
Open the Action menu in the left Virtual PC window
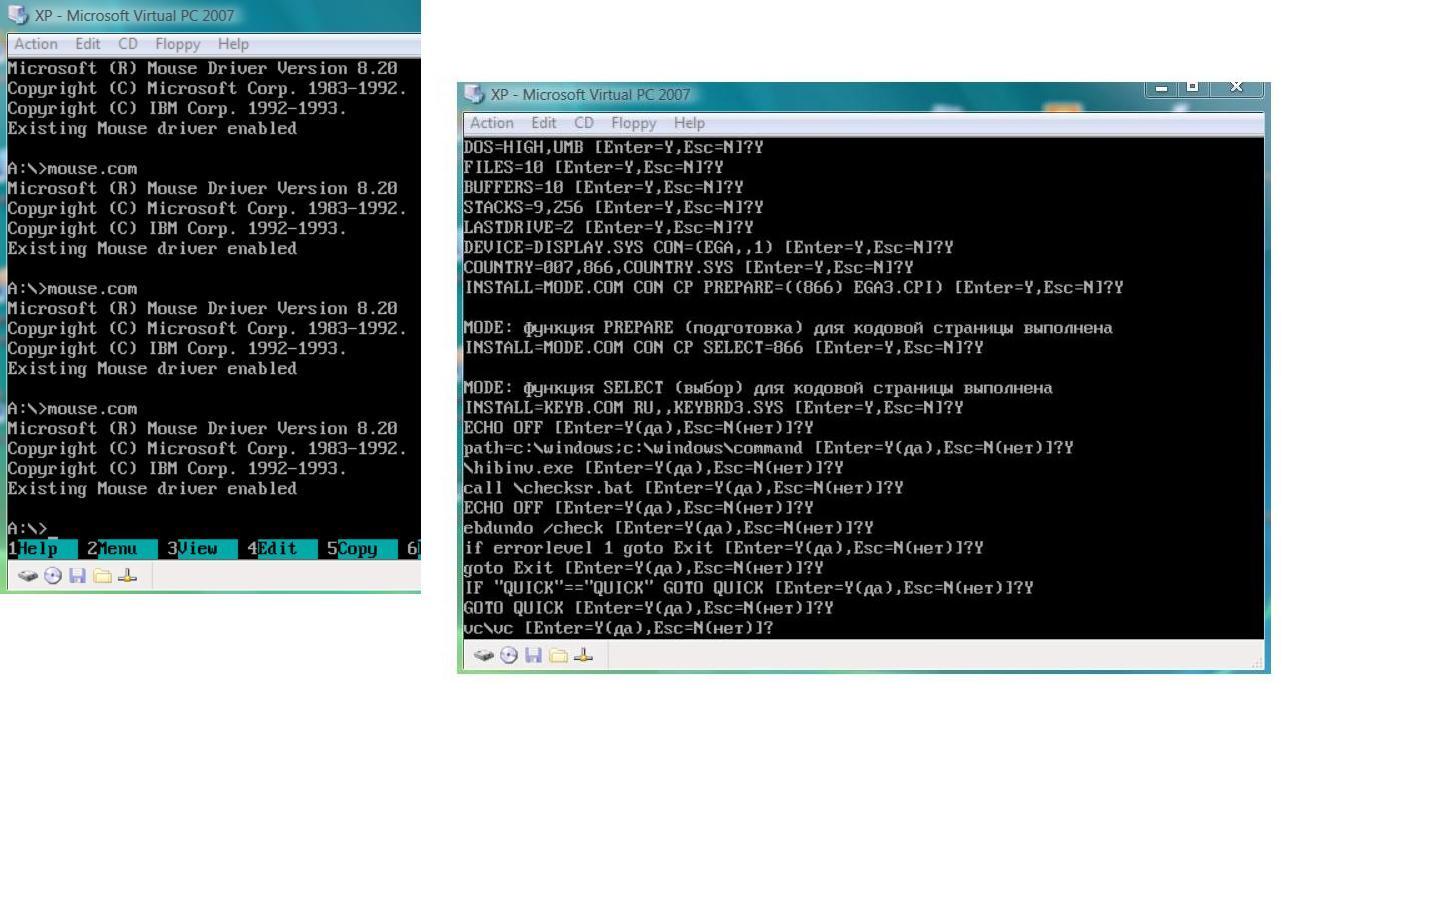point(35,44)
